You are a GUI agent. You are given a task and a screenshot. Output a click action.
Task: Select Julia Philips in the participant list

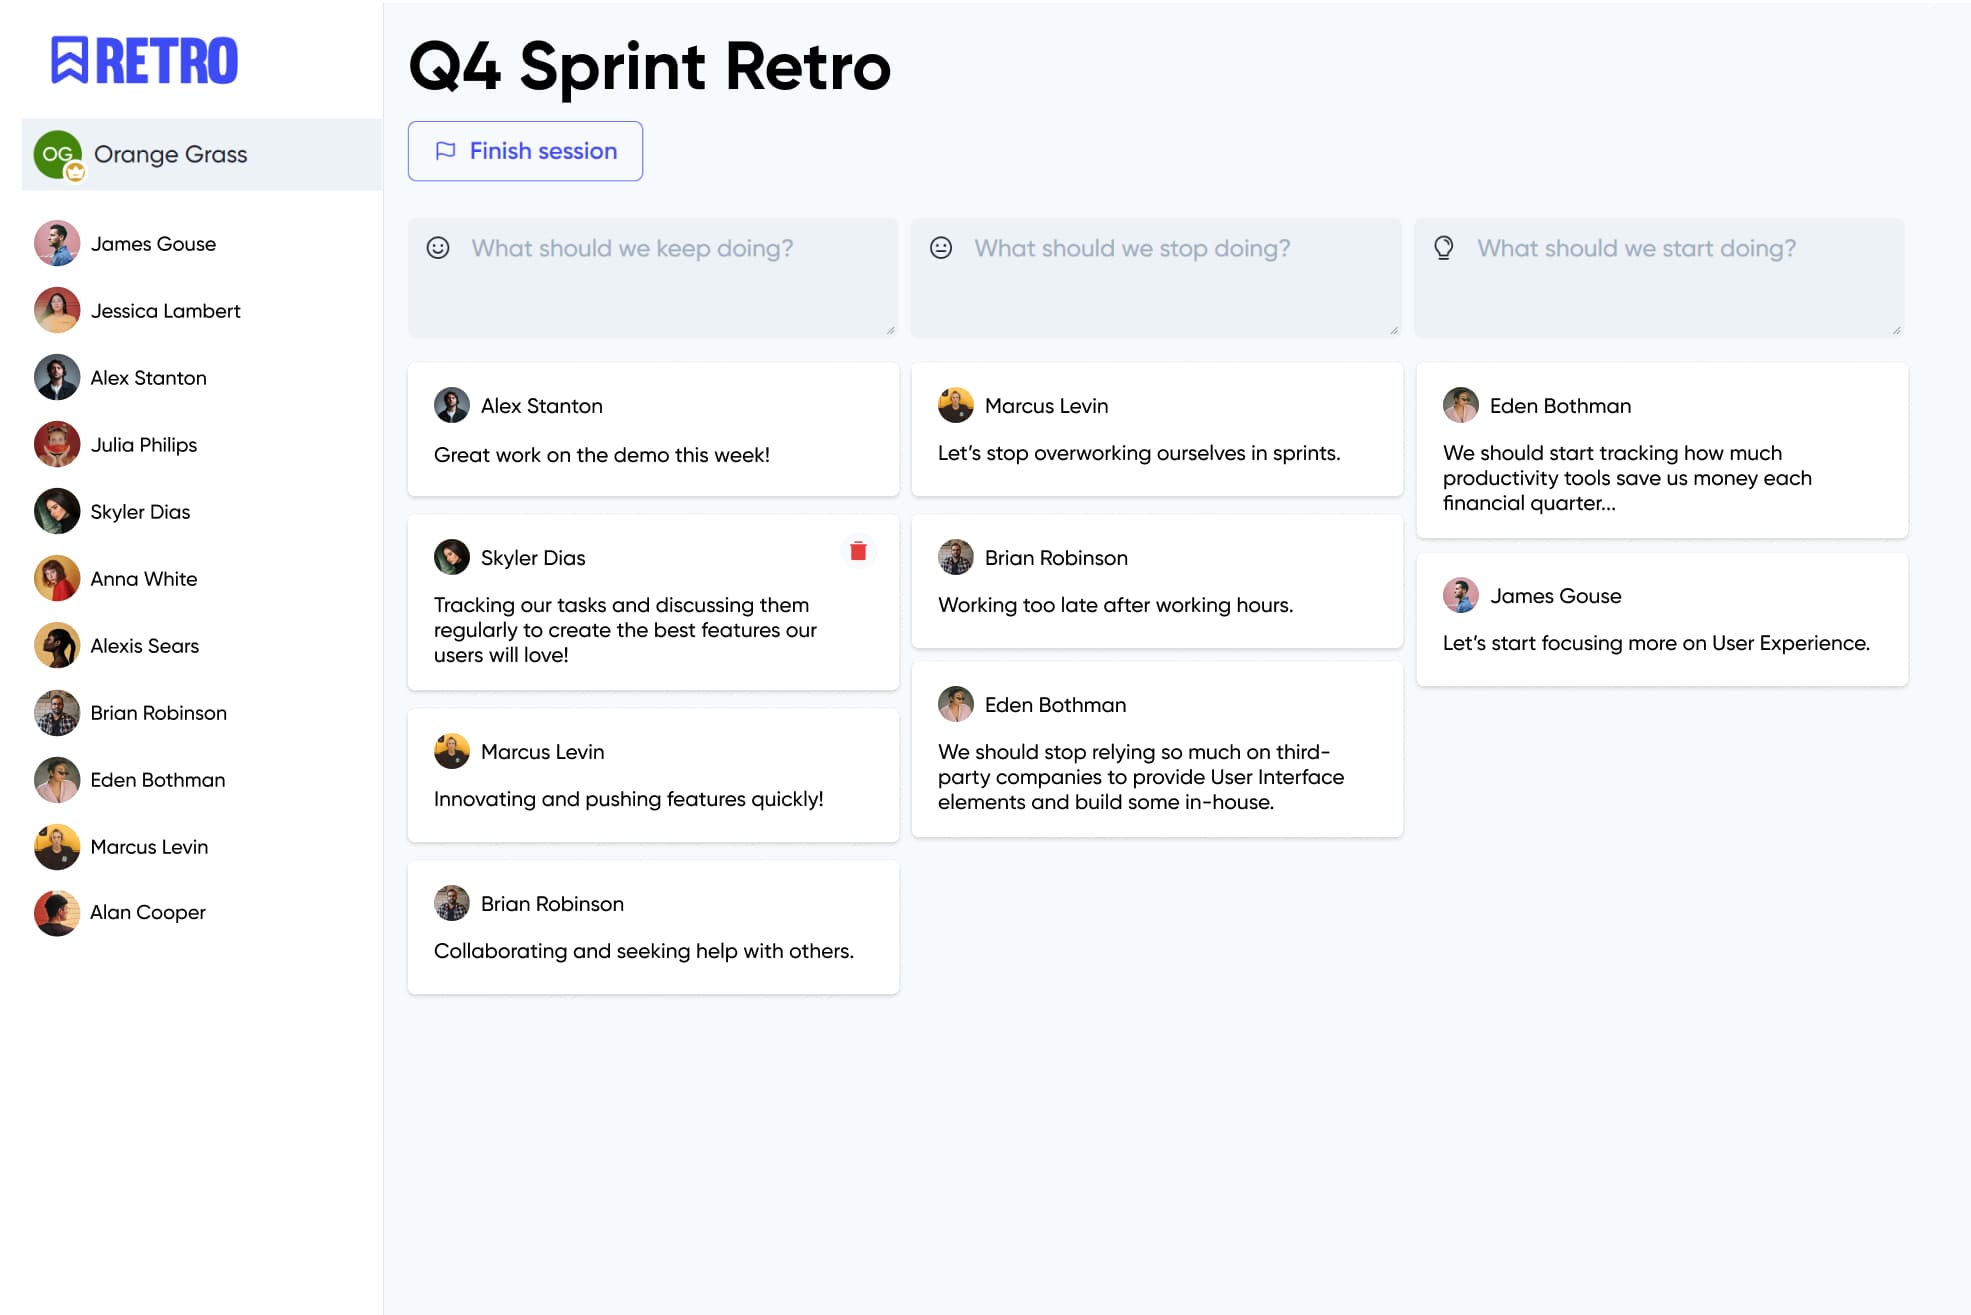pyautogui.click(x=143, y=445)
